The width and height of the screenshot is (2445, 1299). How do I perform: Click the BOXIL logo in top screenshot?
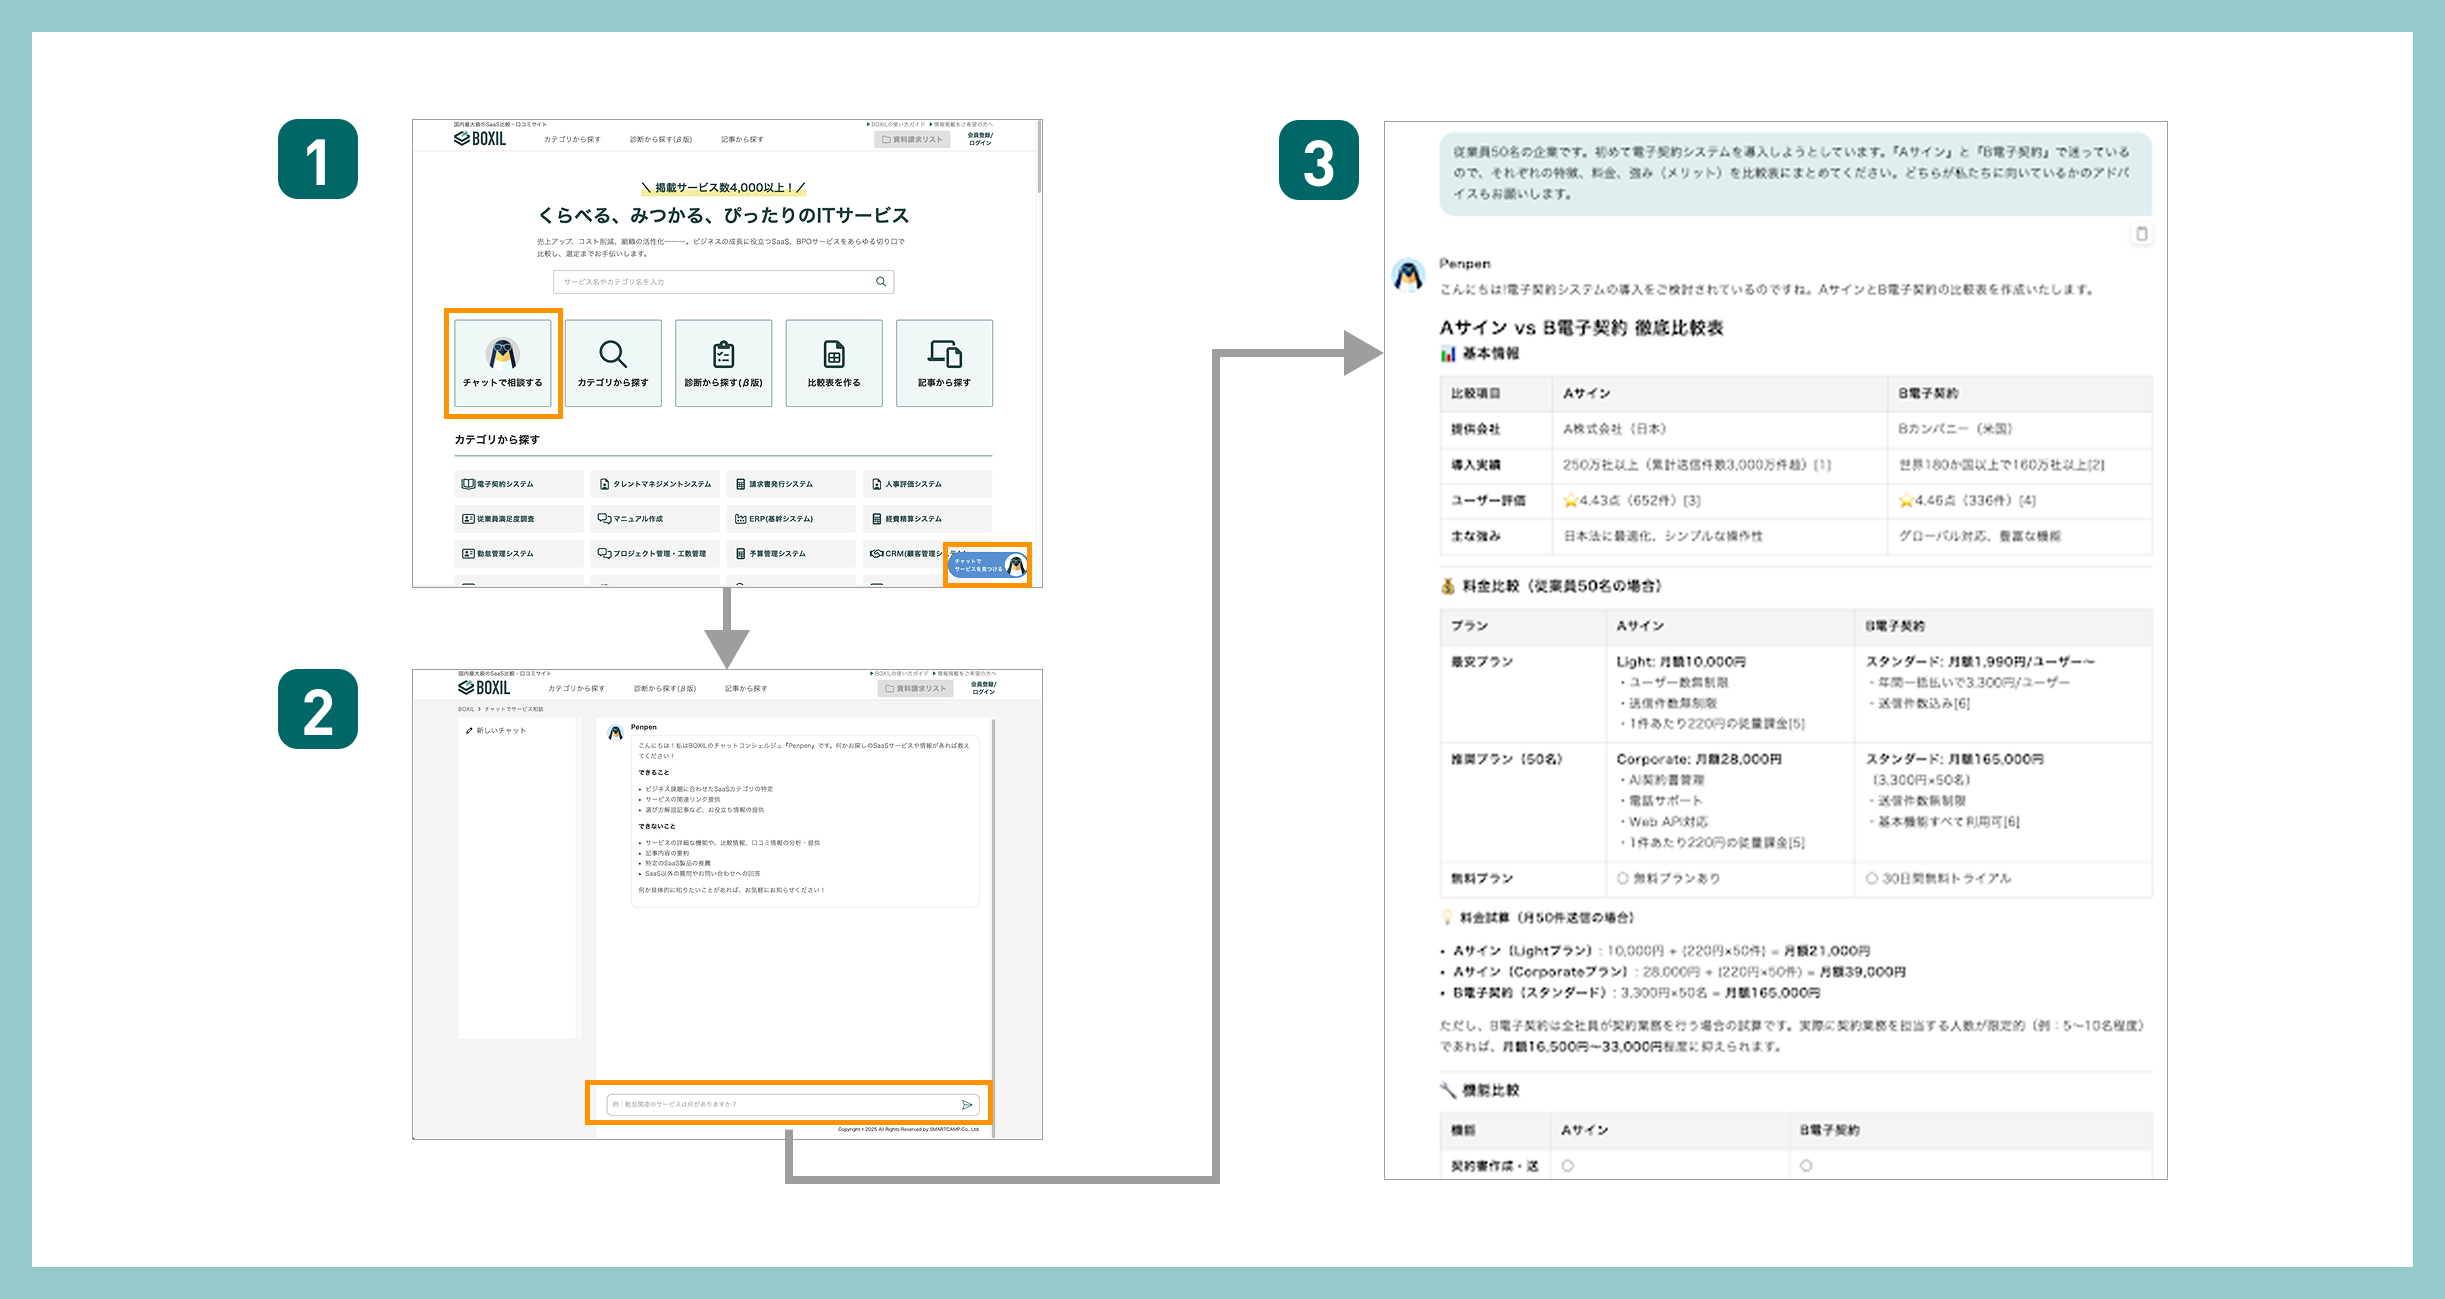[481, 139]
